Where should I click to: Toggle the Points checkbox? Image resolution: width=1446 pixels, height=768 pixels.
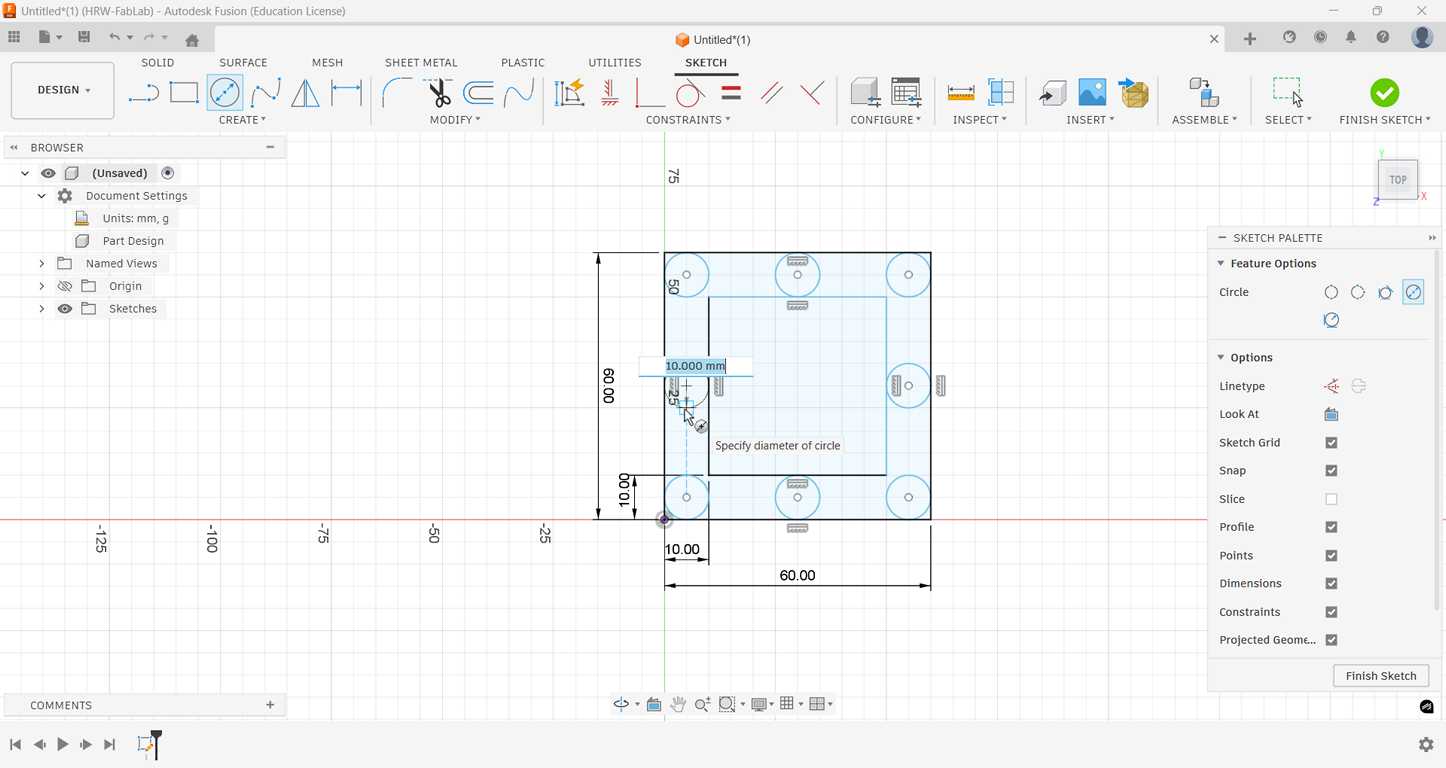point(1331,555)
